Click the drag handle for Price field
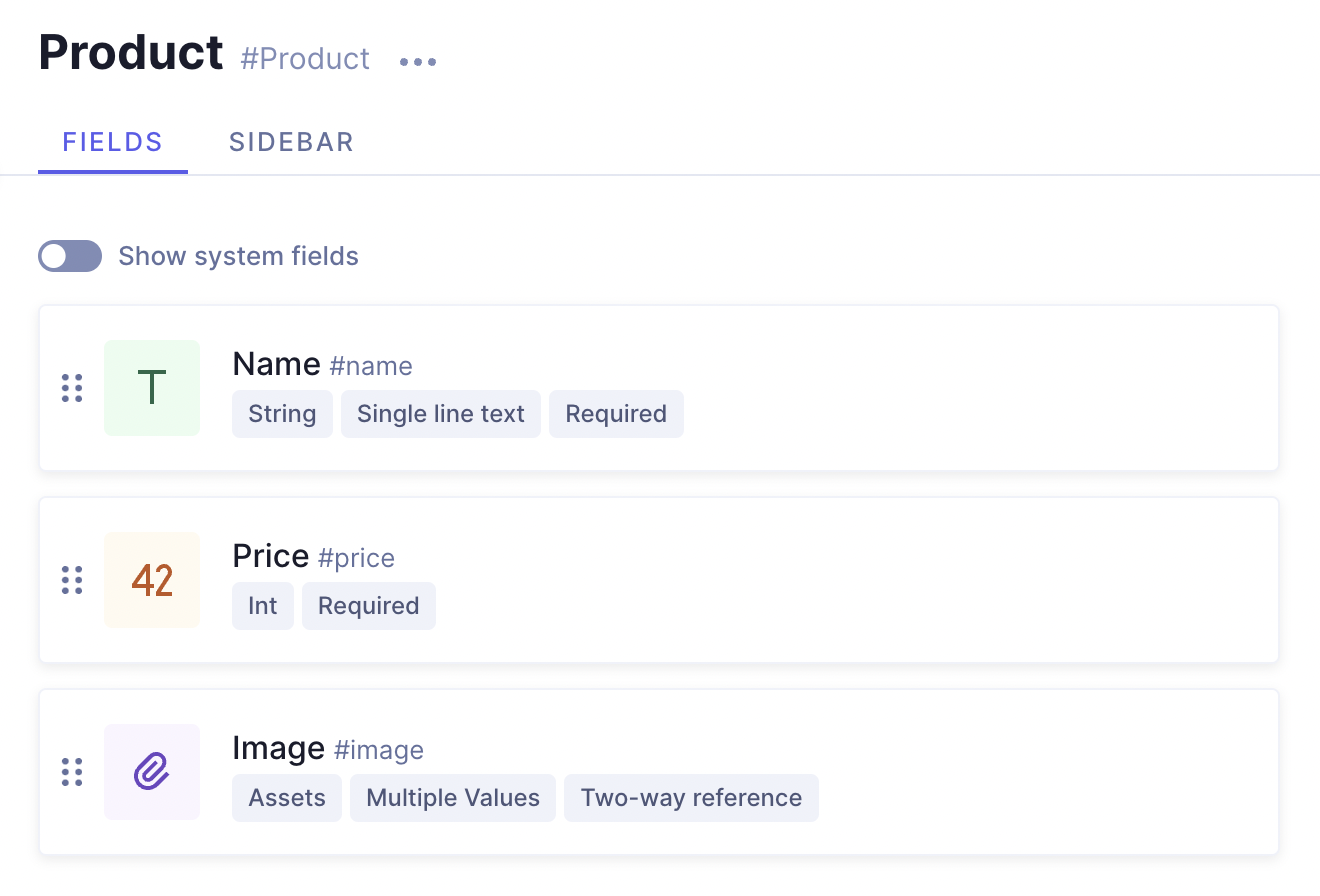Image resolution: width=1320 pixels, height=896 pixels. [x=72, y=580]
